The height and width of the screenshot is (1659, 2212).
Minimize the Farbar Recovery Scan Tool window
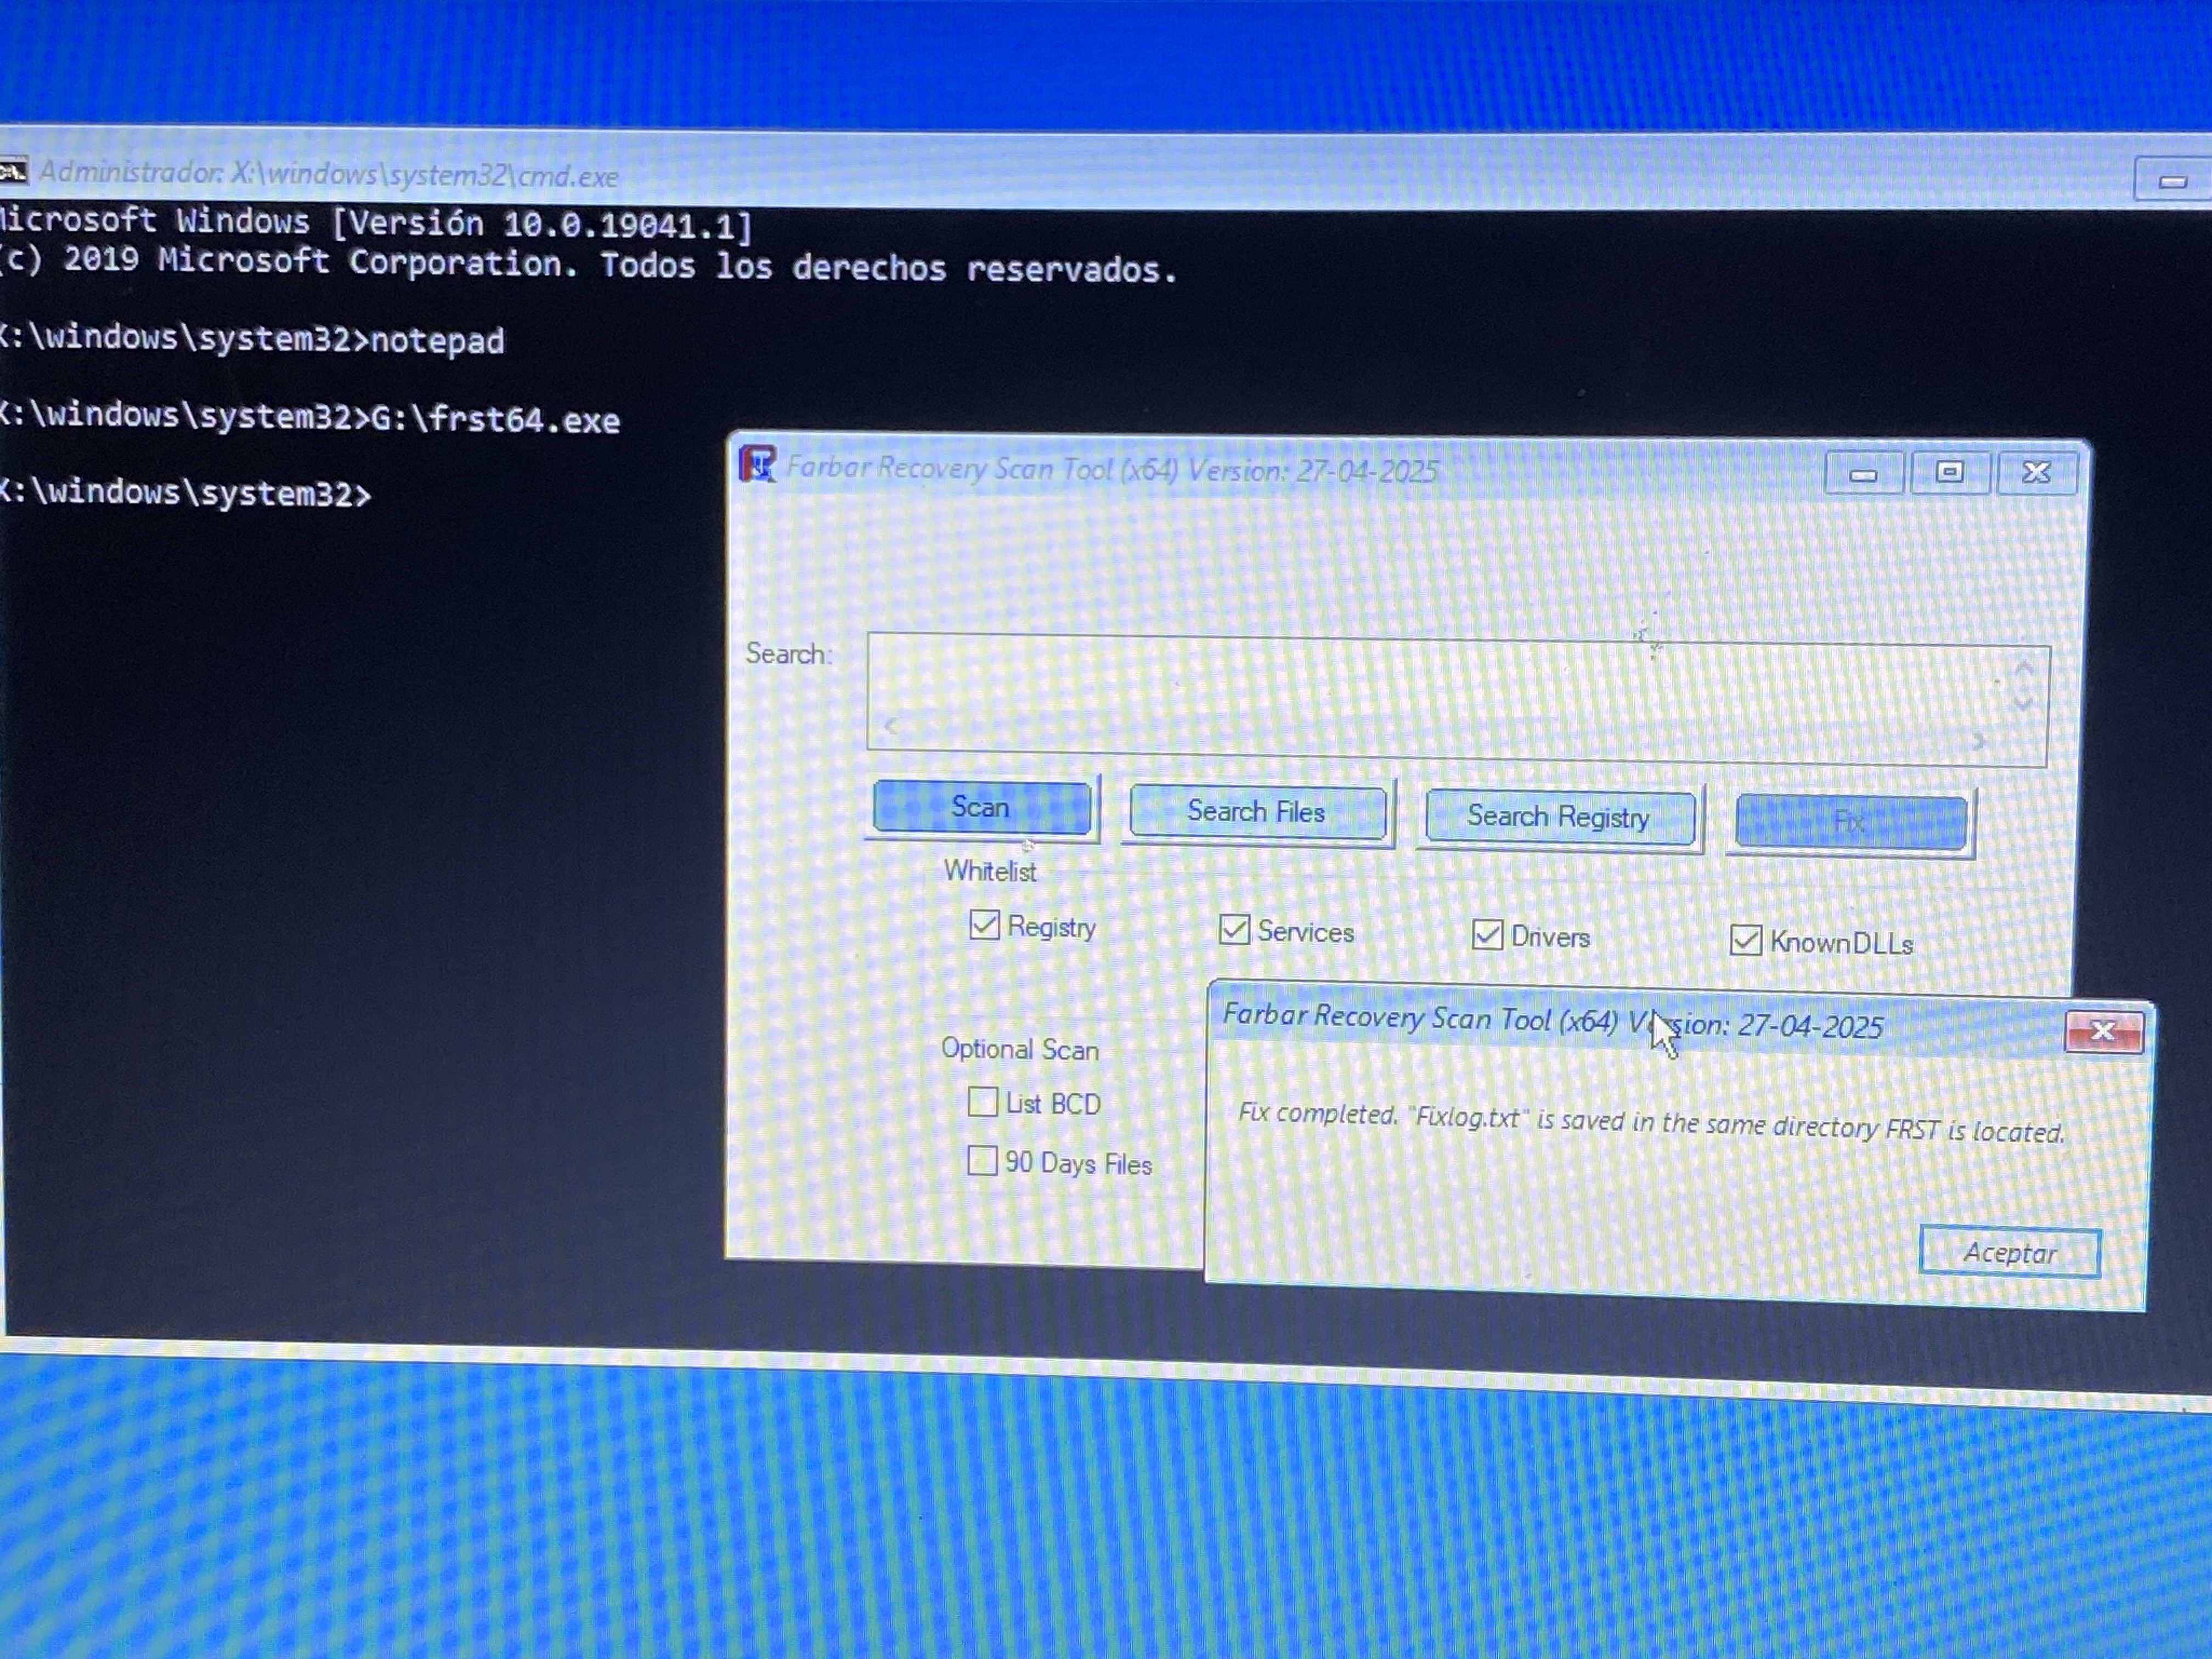[1863, 474]
